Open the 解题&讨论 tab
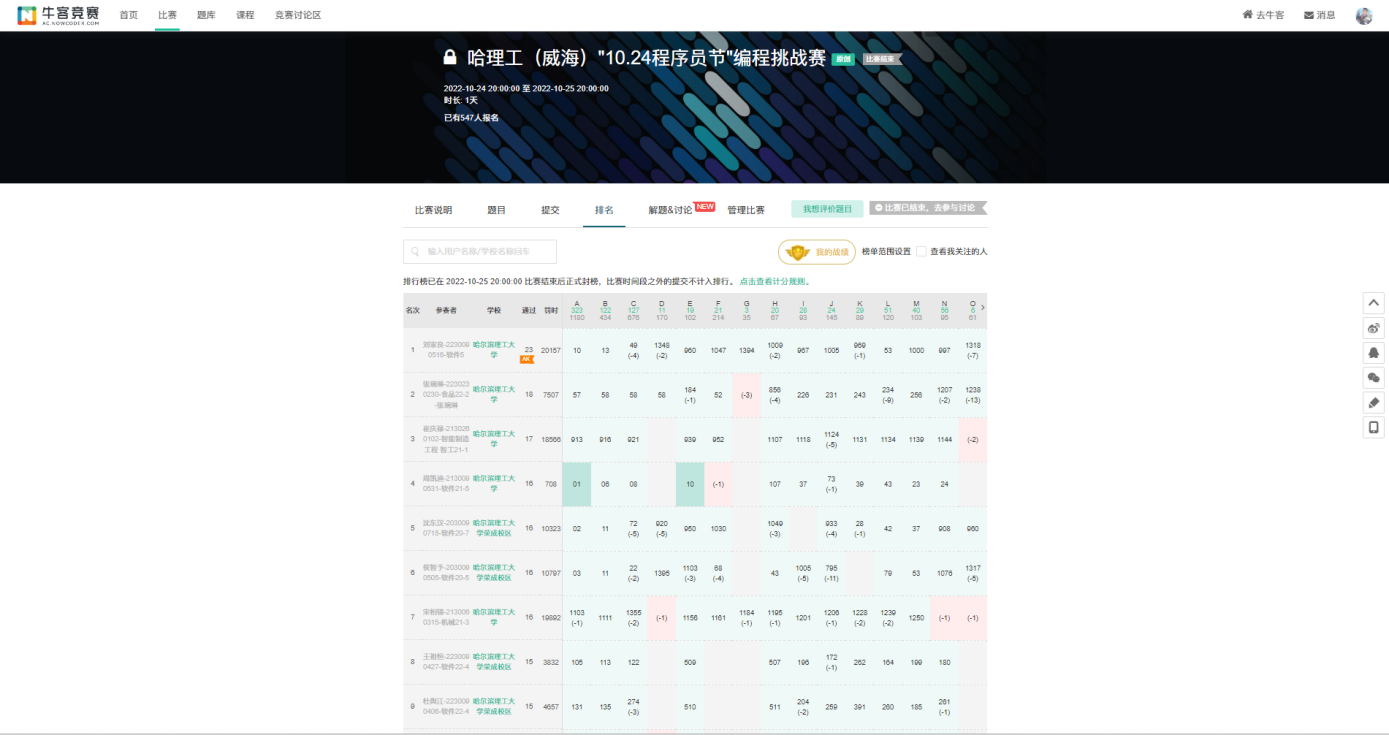This screenshot has width=1389, height=735. pos(670,210)
